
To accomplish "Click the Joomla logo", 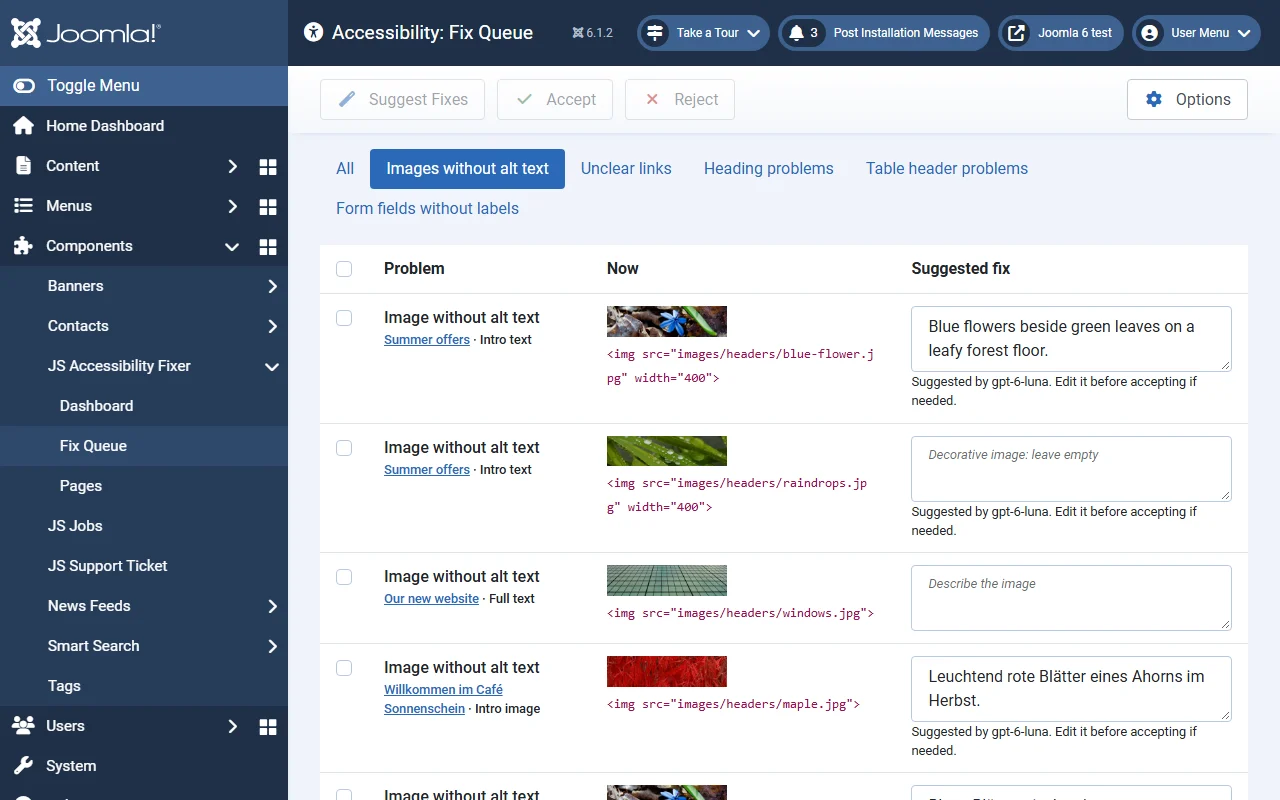I will click(85, 33).
